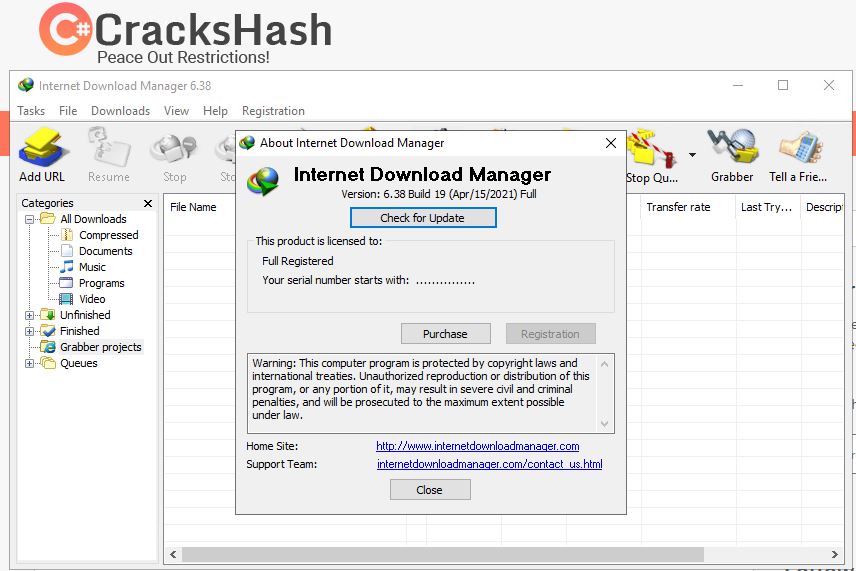Select the All Downloads folder
856x571 pixels.
pyautogui.click(x=93, y=219)
